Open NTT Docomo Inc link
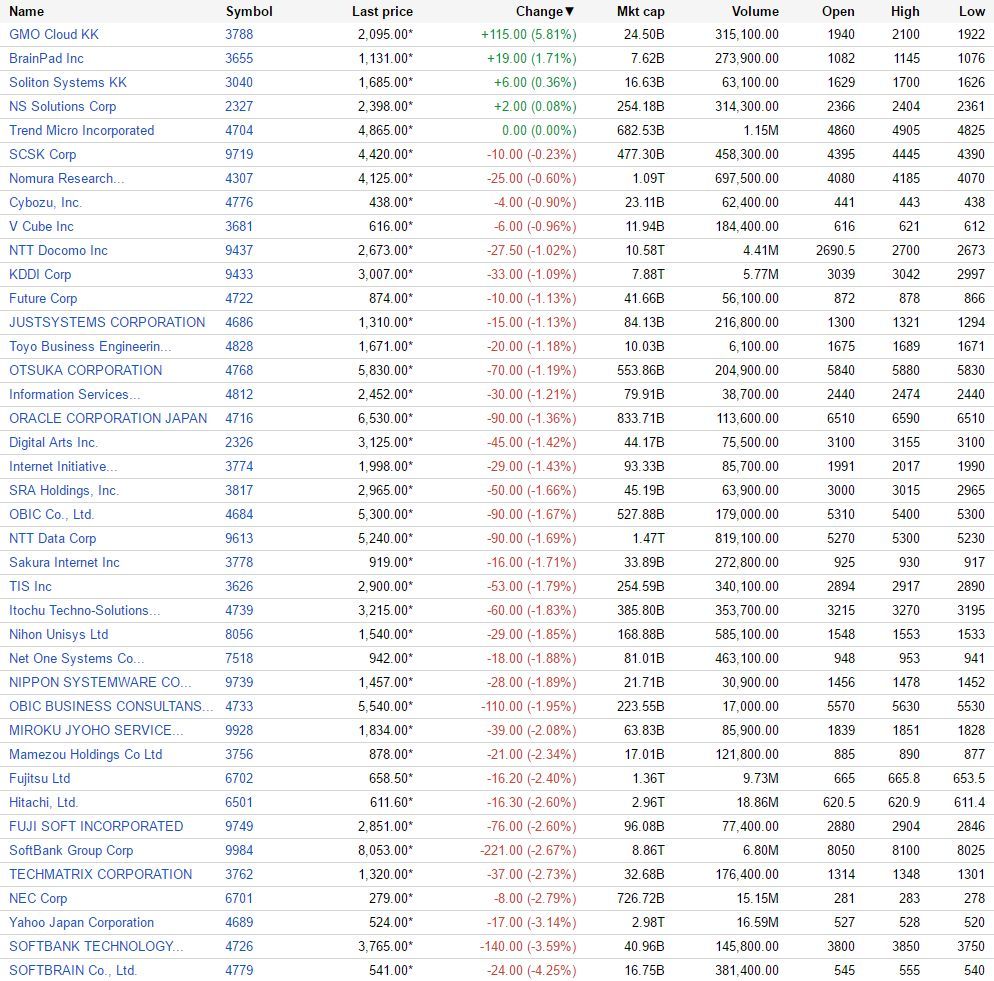 pyautogui.click(x=58, y=250)
